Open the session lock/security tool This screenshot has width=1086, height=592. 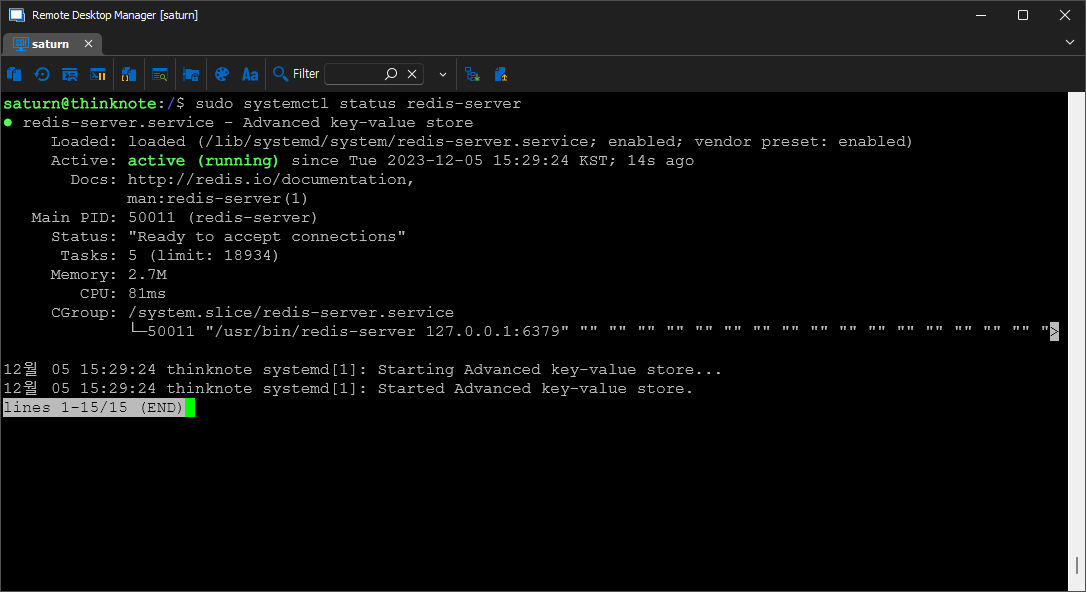pyautogui.click(x=191, y=74)
